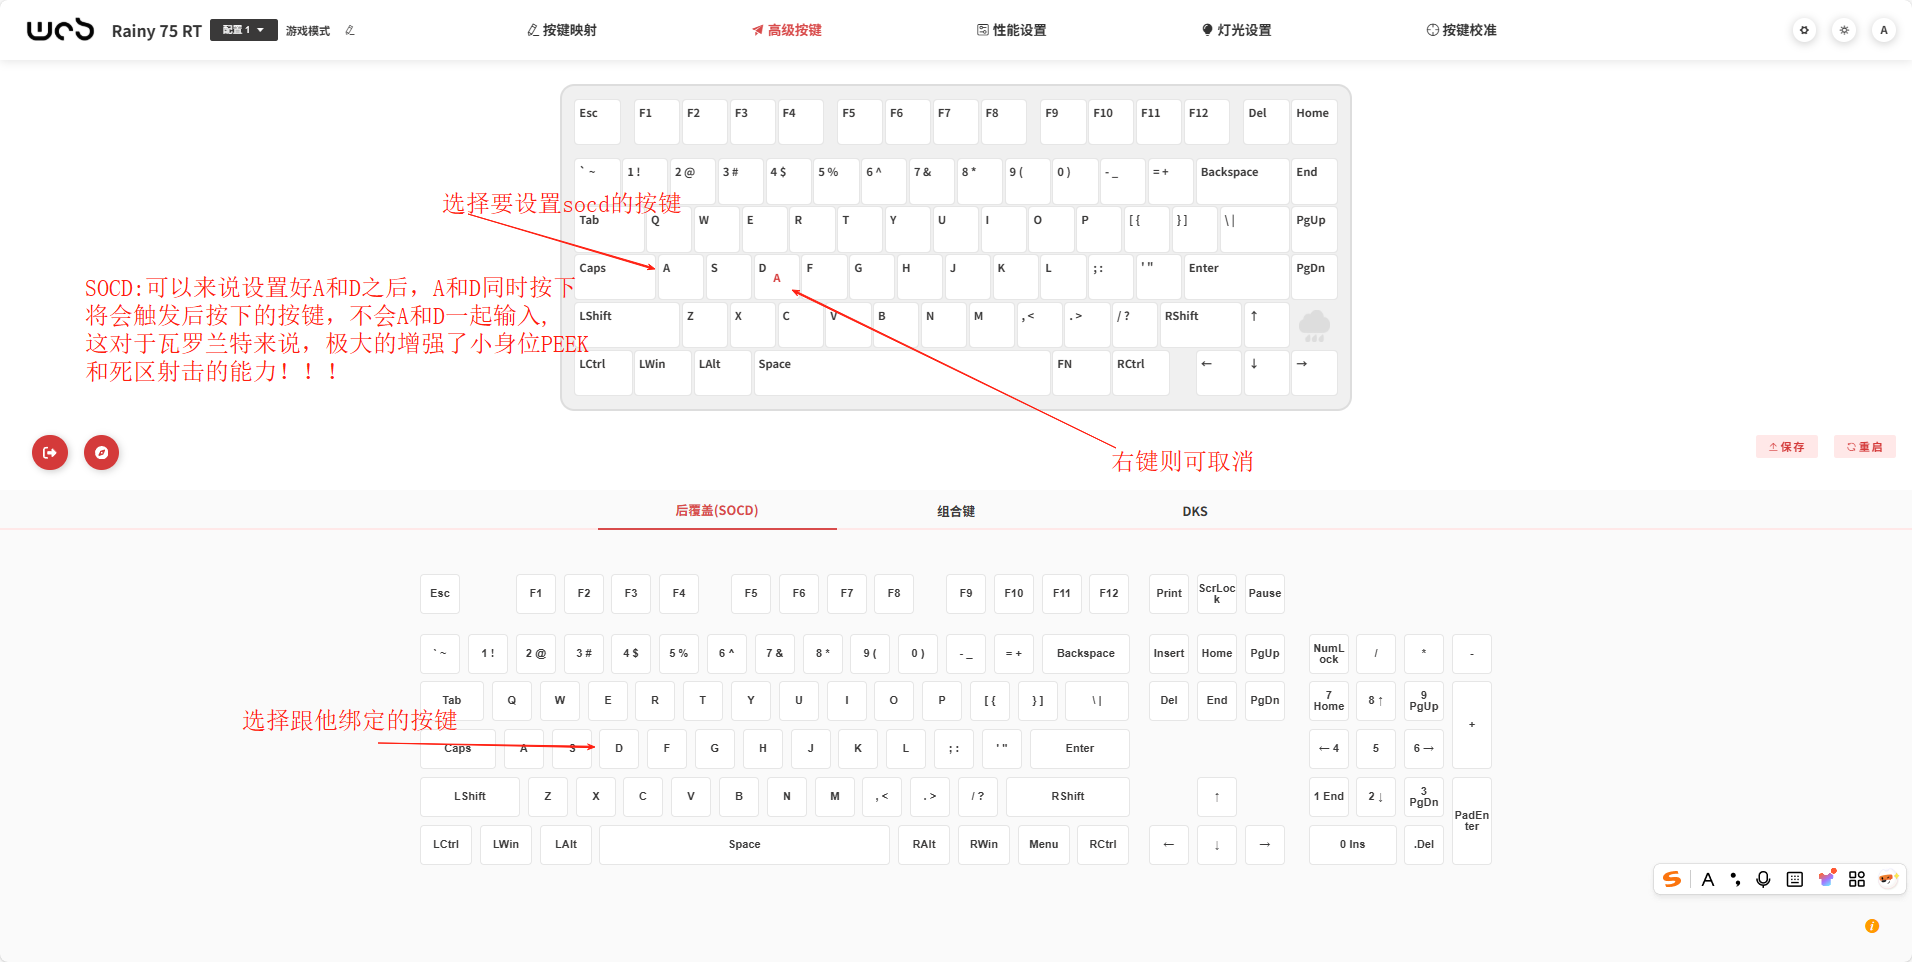Choose the Pause key in the bottom list
This screenshot has width=1912, height=962.
click(x=1265, y=594)
